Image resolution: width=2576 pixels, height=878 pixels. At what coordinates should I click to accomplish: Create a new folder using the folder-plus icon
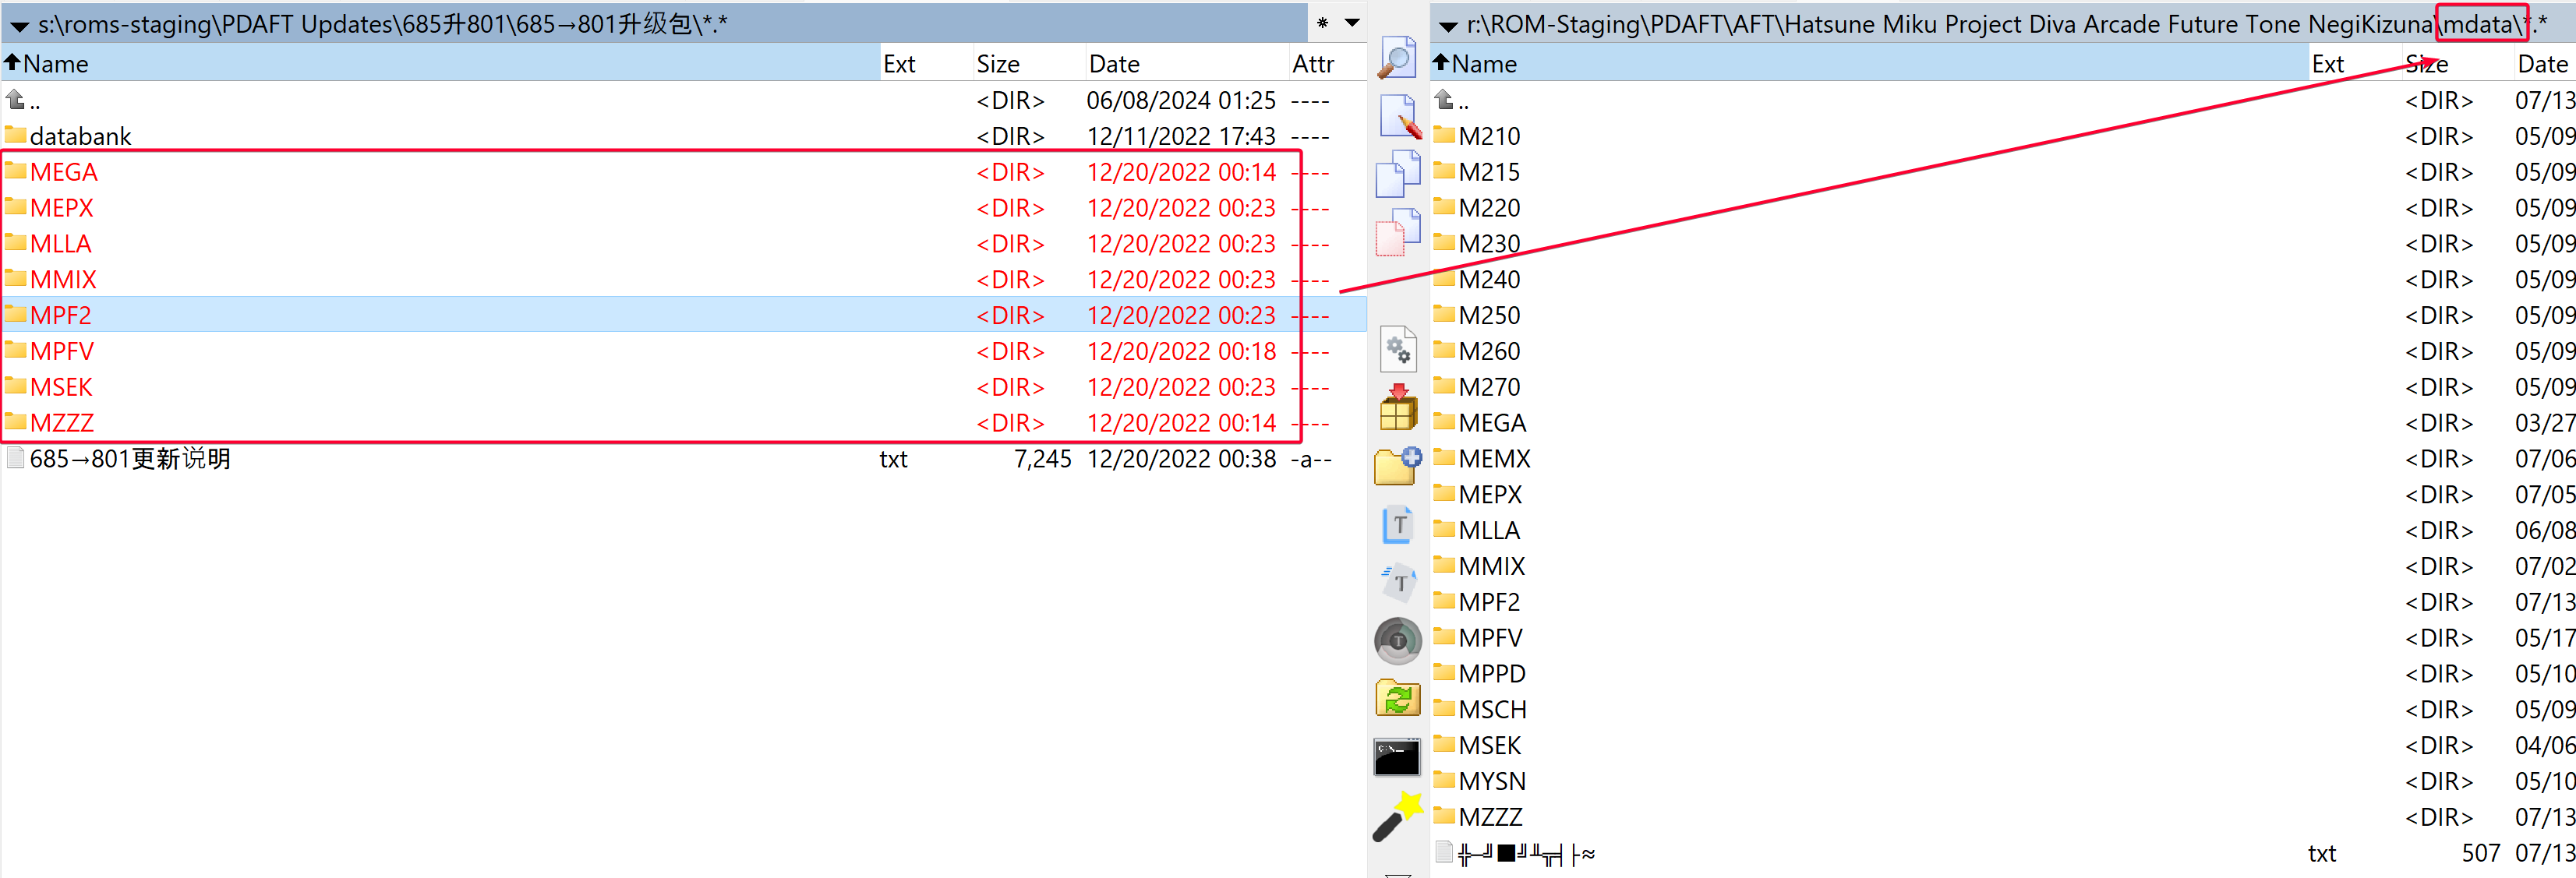coord(1398,466)
